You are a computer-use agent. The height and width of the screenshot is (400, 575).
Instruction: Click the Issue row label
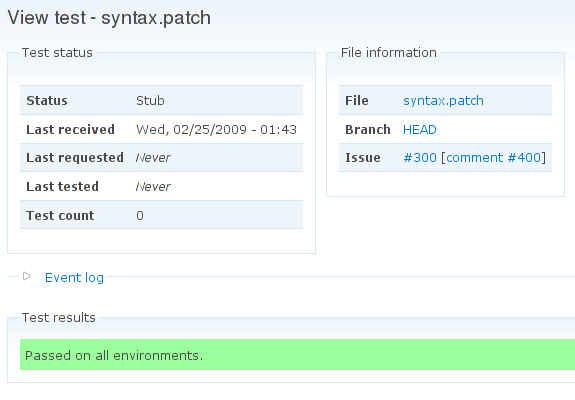363,158
